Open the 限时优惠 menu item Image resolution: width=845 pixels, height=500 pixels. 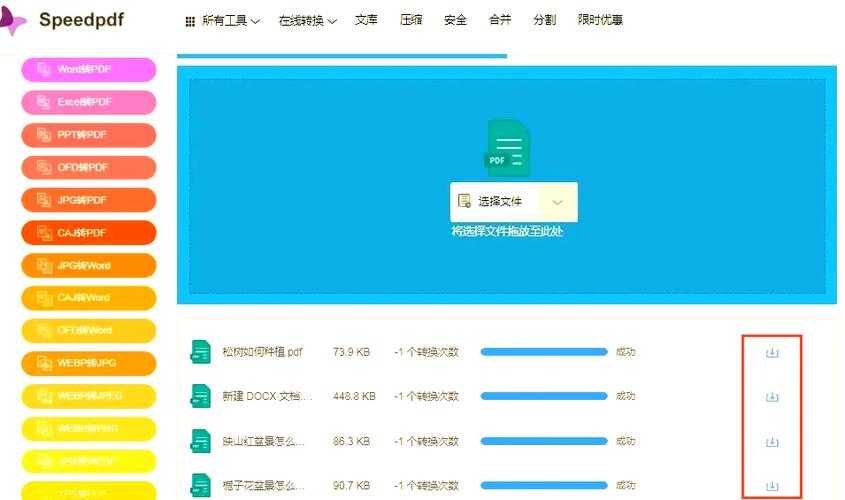tap(600, 20)
